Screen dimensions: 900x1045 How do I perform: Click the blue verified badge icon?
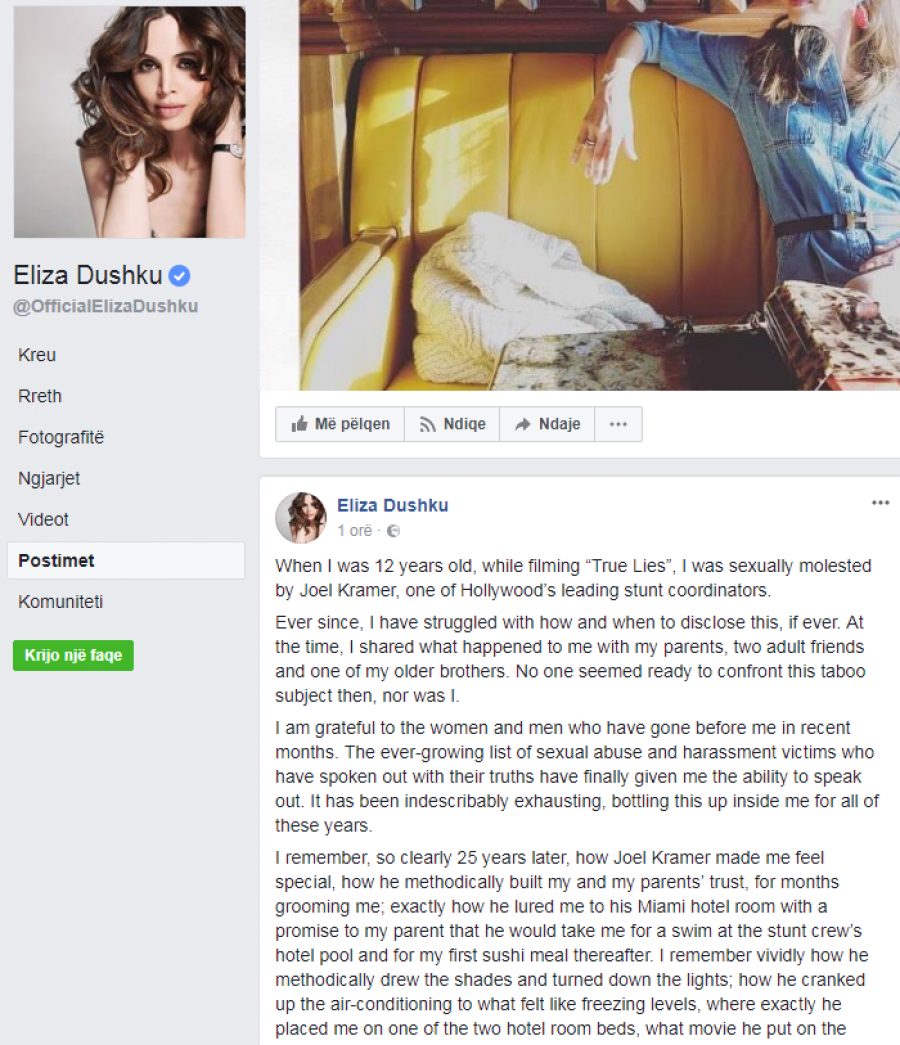tap(179, 275)
